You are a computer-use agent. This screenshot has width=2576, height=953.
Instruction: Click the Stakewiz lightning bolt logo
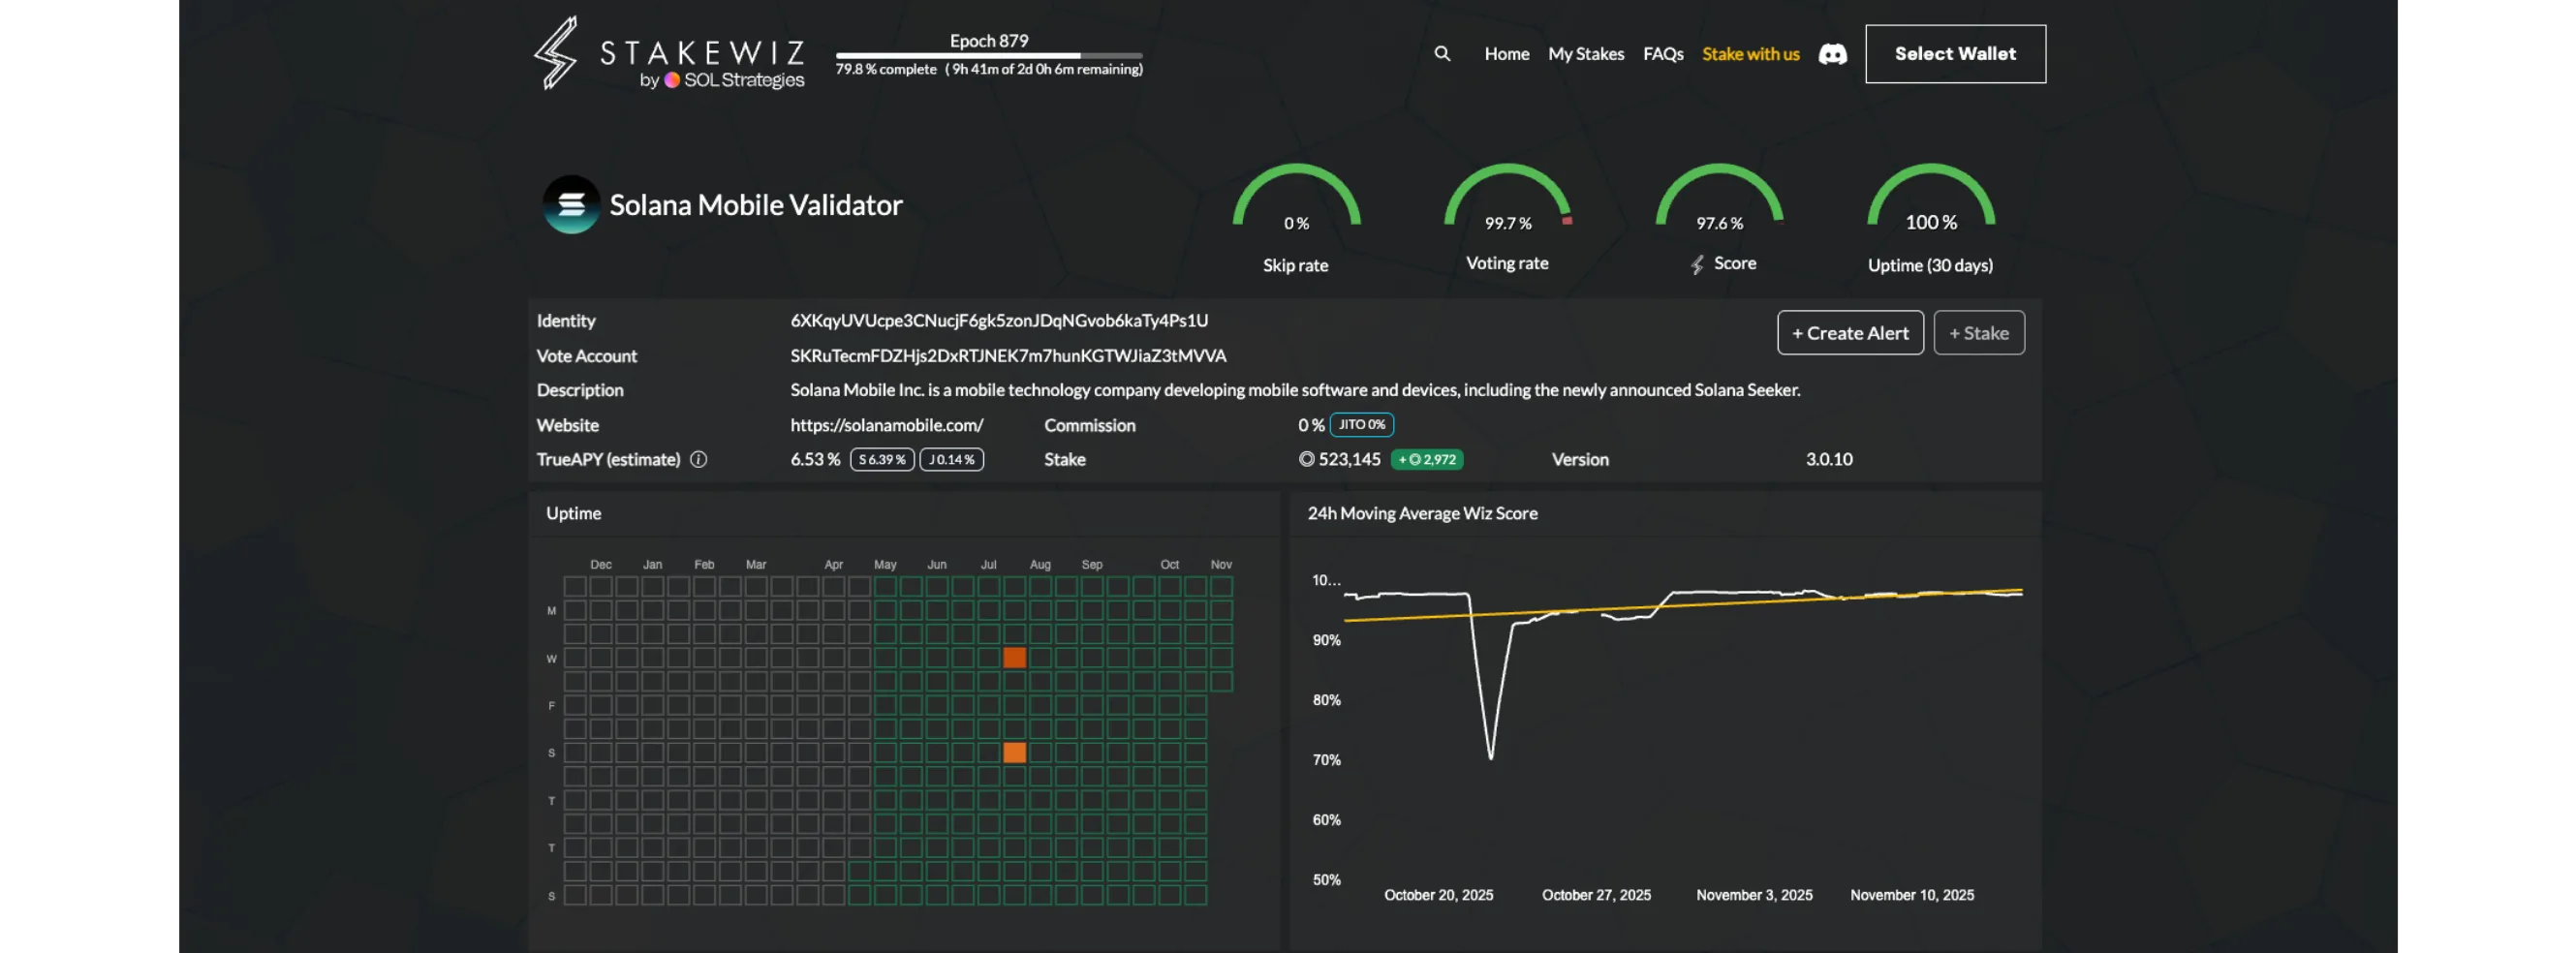pos(556,53)
